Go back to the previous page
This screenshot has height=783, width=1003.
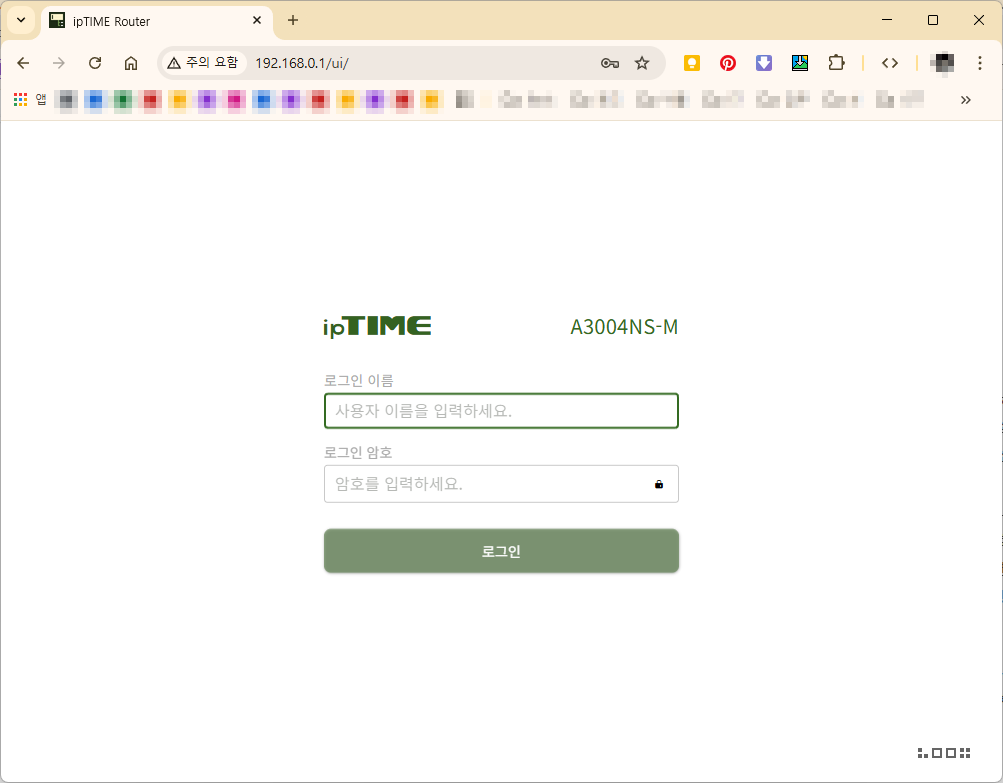(x=23, y=63)
